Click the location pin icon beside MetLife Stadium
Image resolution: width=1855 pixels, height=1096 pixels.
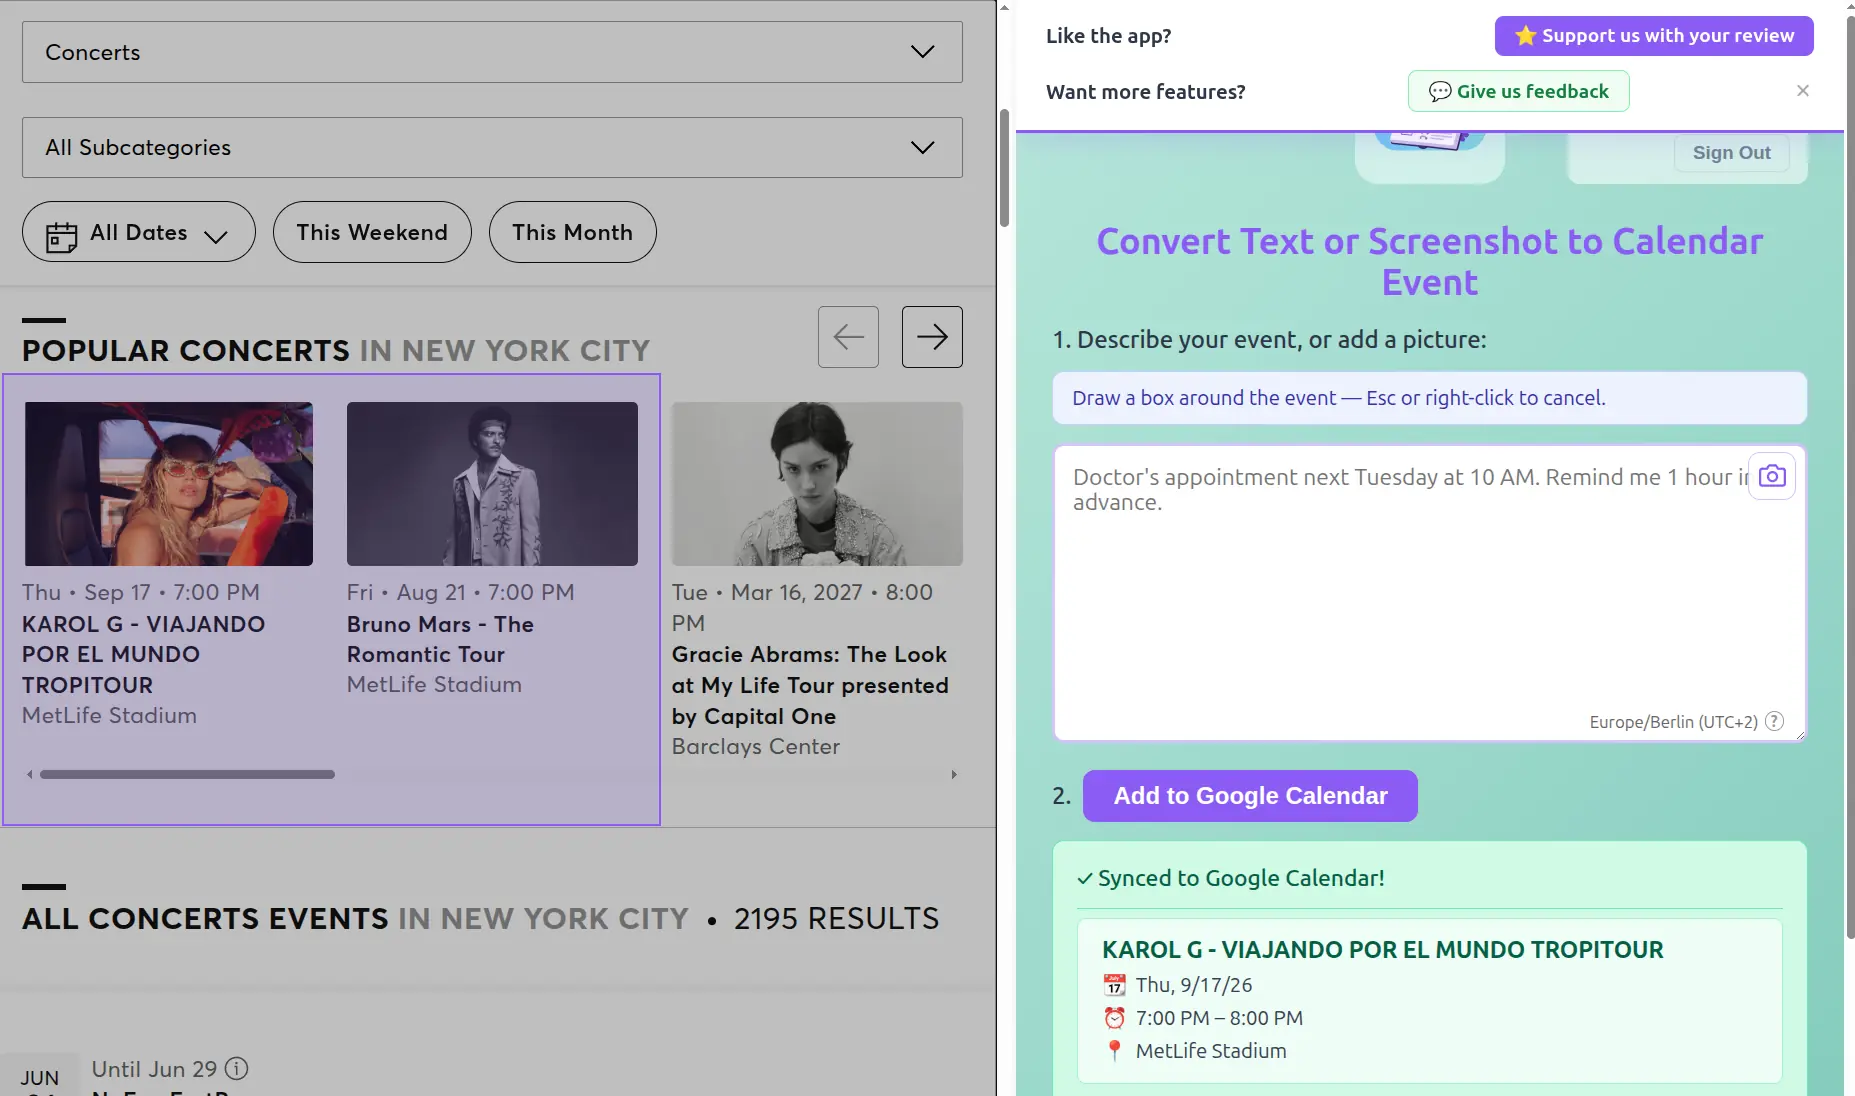(1114, 1051)
